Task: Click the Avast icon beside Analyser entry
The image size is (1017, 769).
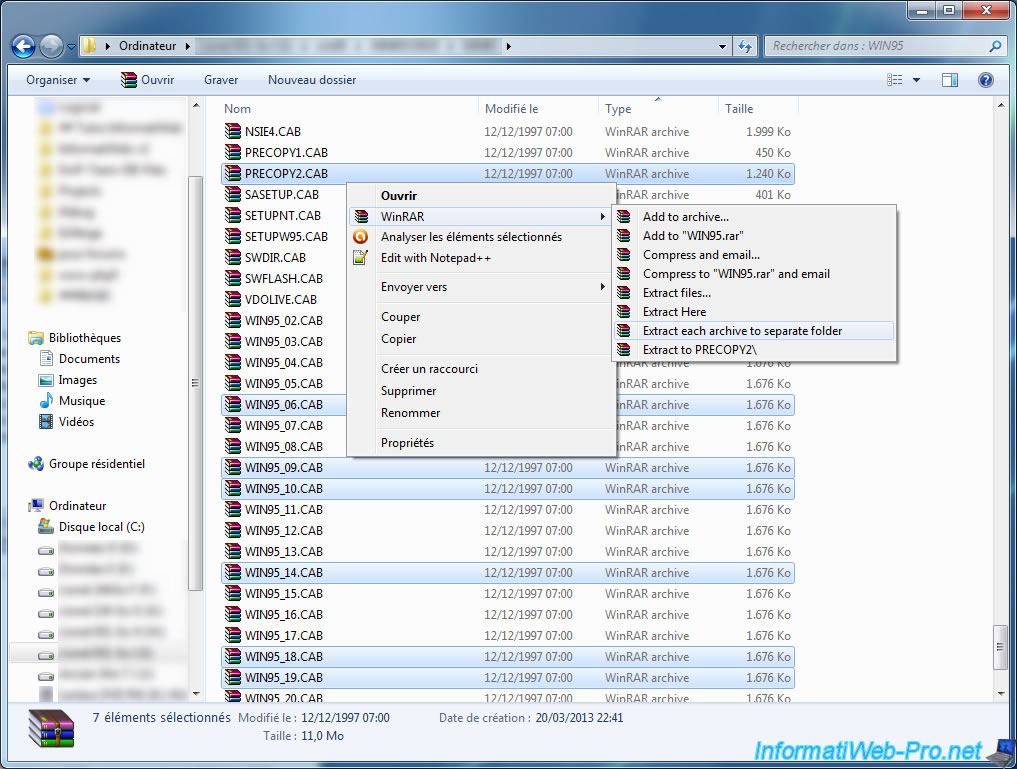Action: 361,237
